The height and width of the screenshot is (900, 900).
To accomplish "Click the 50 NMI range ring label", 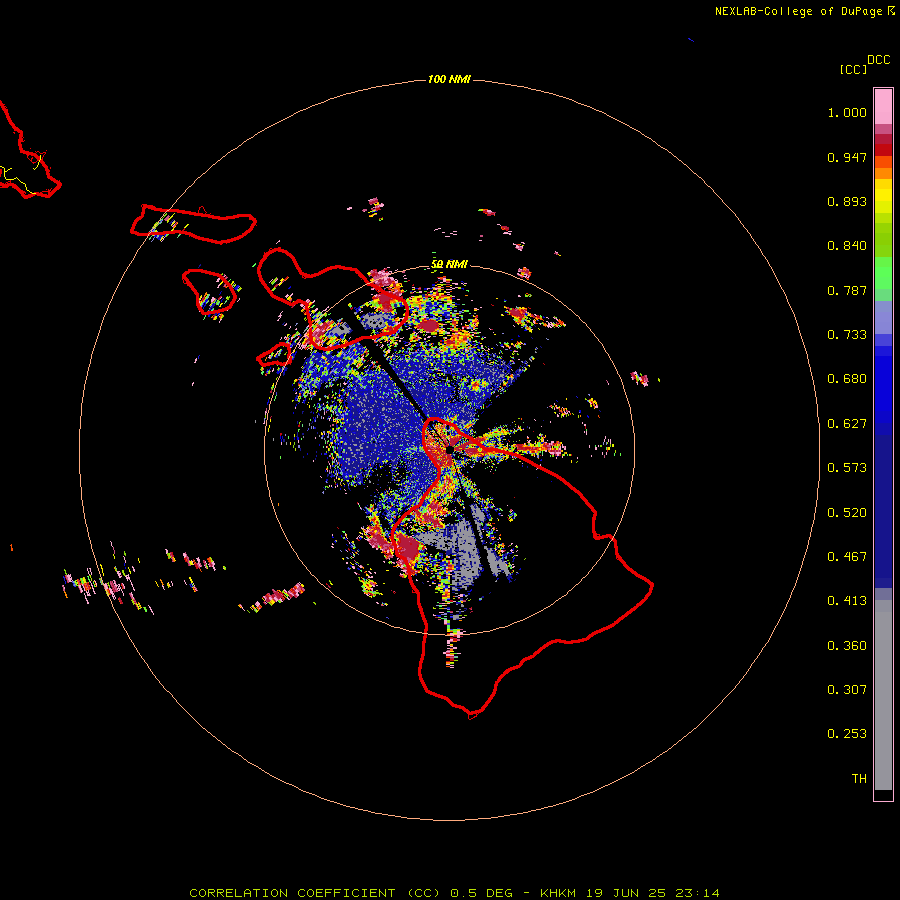I will tap(449, 264).
